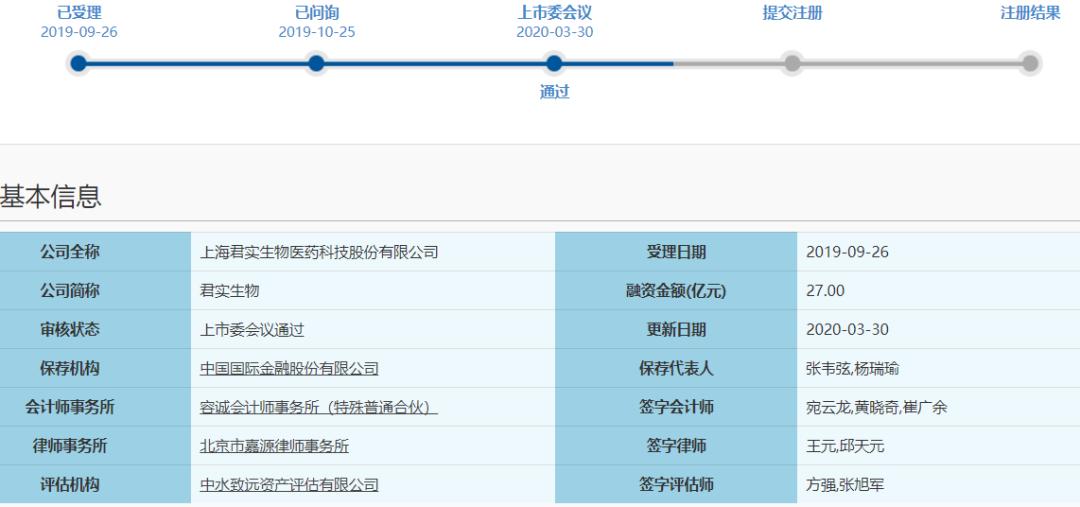Click the 签字律师 header cell
Image resolution: width=1080 pixels, height=507 pixels.
676,446
